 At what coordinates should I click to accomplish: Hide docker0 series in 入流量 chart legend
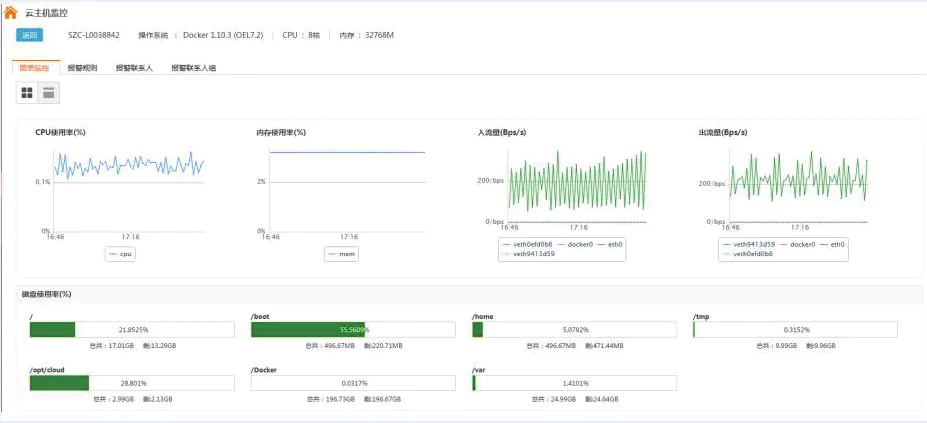574,244
